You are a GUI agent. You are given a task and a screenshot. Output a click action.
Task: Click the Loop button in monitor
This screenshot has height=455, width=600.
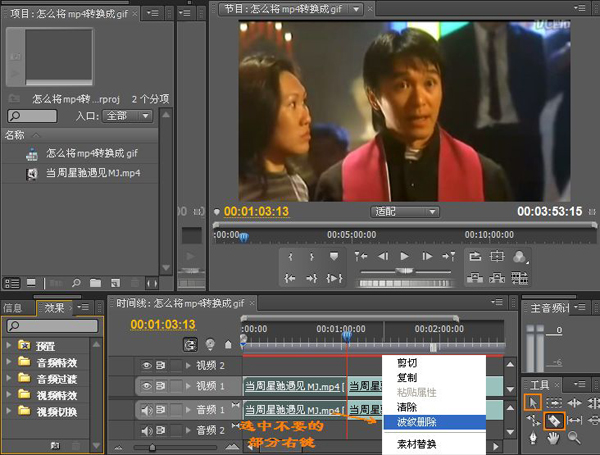[475, 256]
